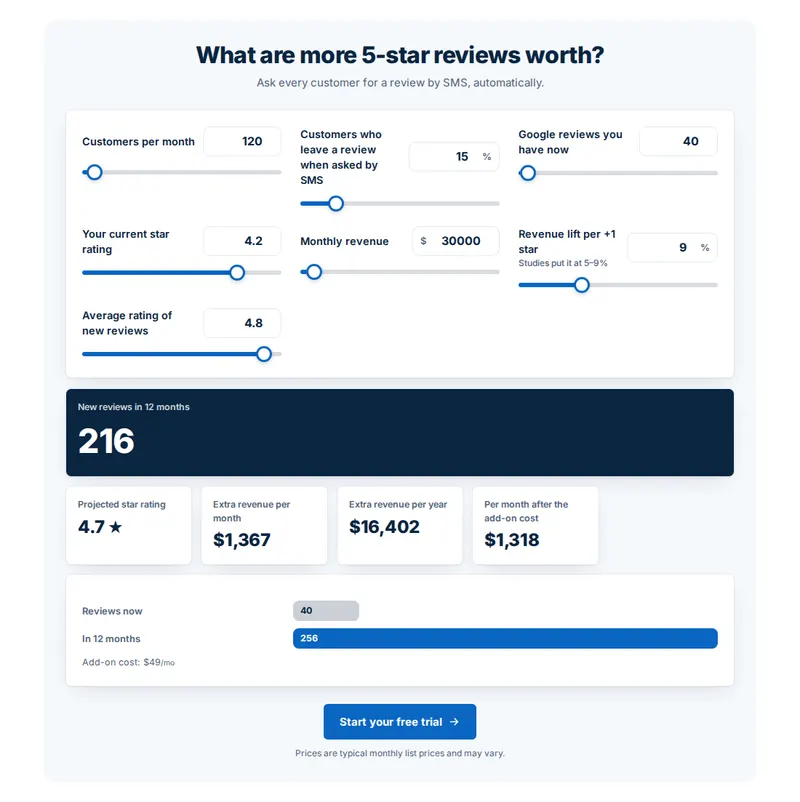The width and height of the screenshot is (800, 802).
Task: Click the 'Studies put it at 5–9%' hint
Action: coord(563,263)
